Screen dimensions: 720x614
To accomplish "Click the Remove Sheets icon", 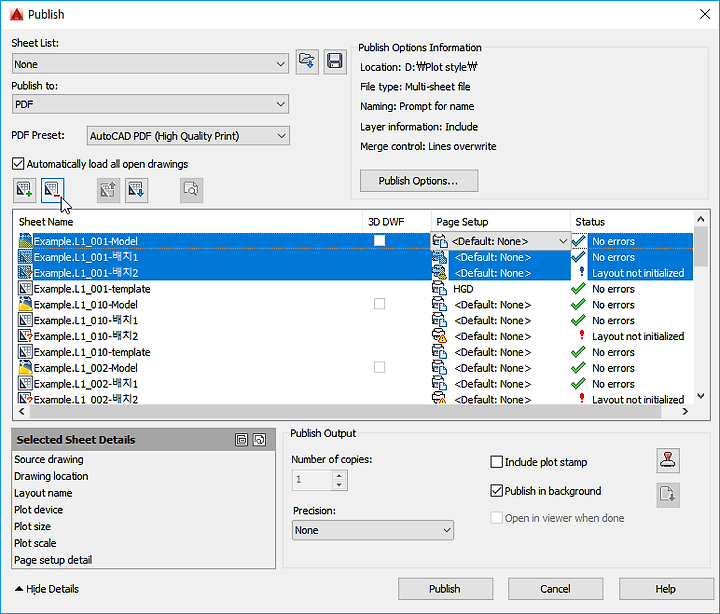I will tap(52, 190).
